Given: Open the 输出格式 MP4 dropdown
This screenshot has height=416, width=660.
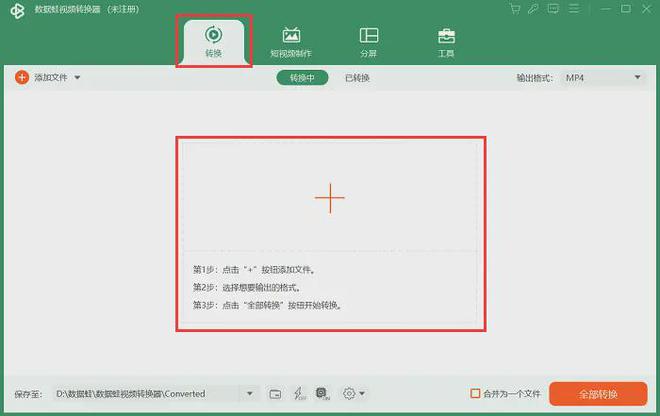Looking at the screenshot, I should tap(603, 78).
